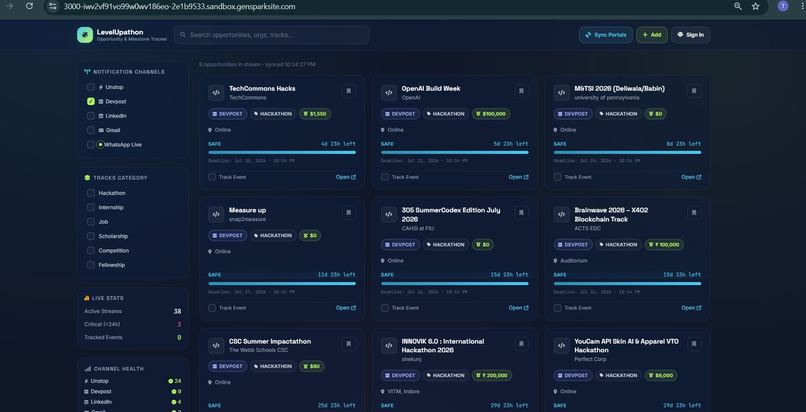Click the code icon on 305 SummerCodex
Screen dimensions: 806x412
[x=389, y=214]
